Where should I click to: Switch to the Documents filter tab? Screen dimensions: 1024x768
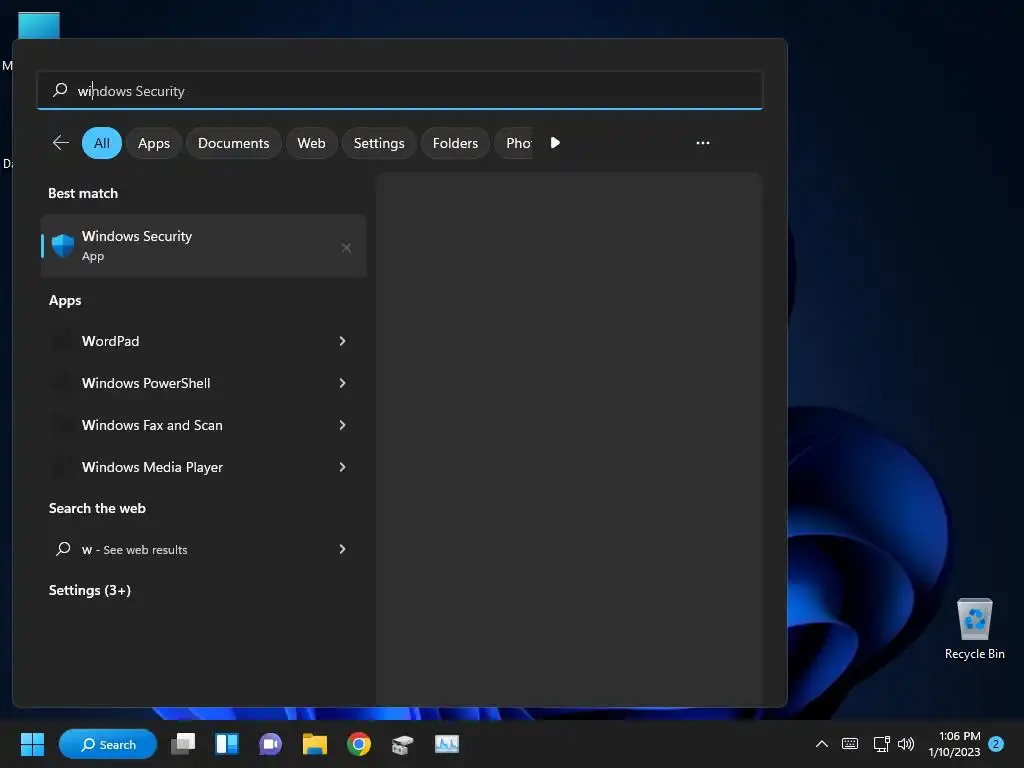tap(233, 143)
